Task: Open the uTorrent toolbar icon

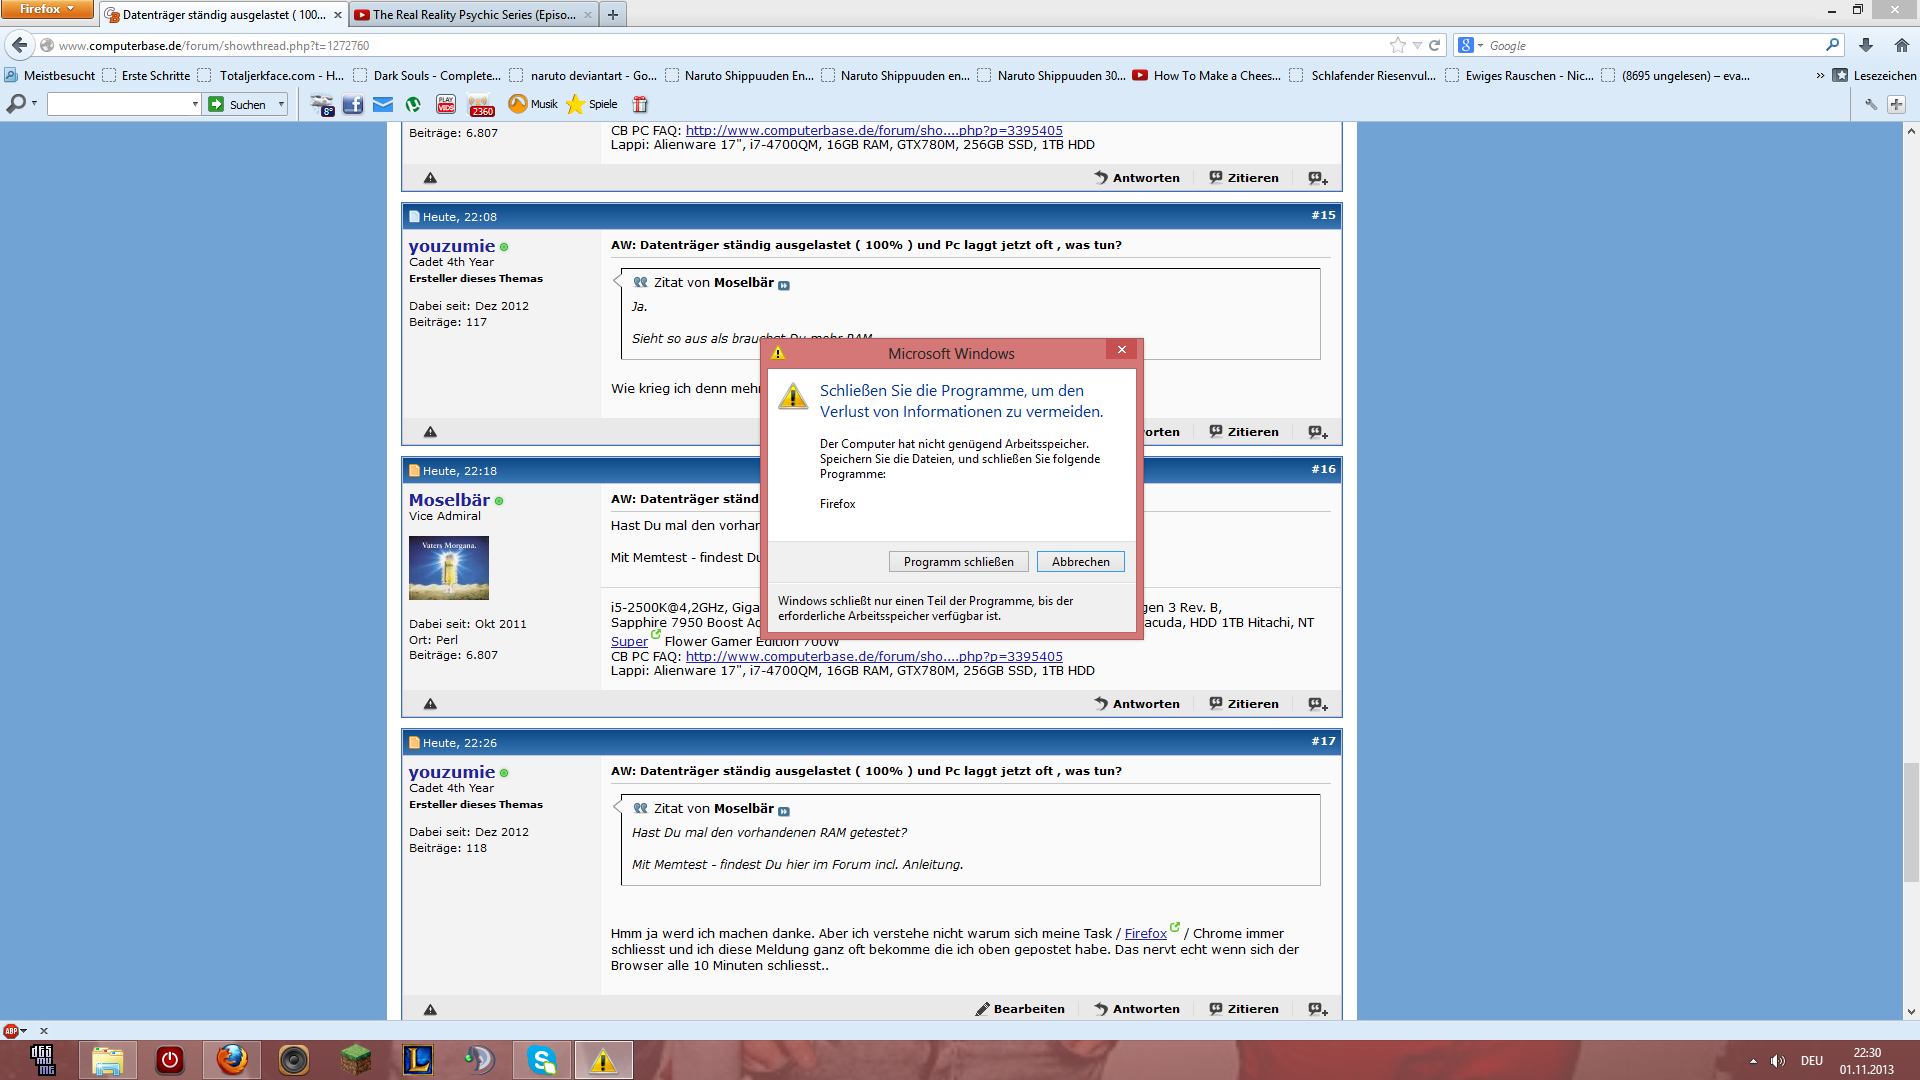Action: point(413,104)
